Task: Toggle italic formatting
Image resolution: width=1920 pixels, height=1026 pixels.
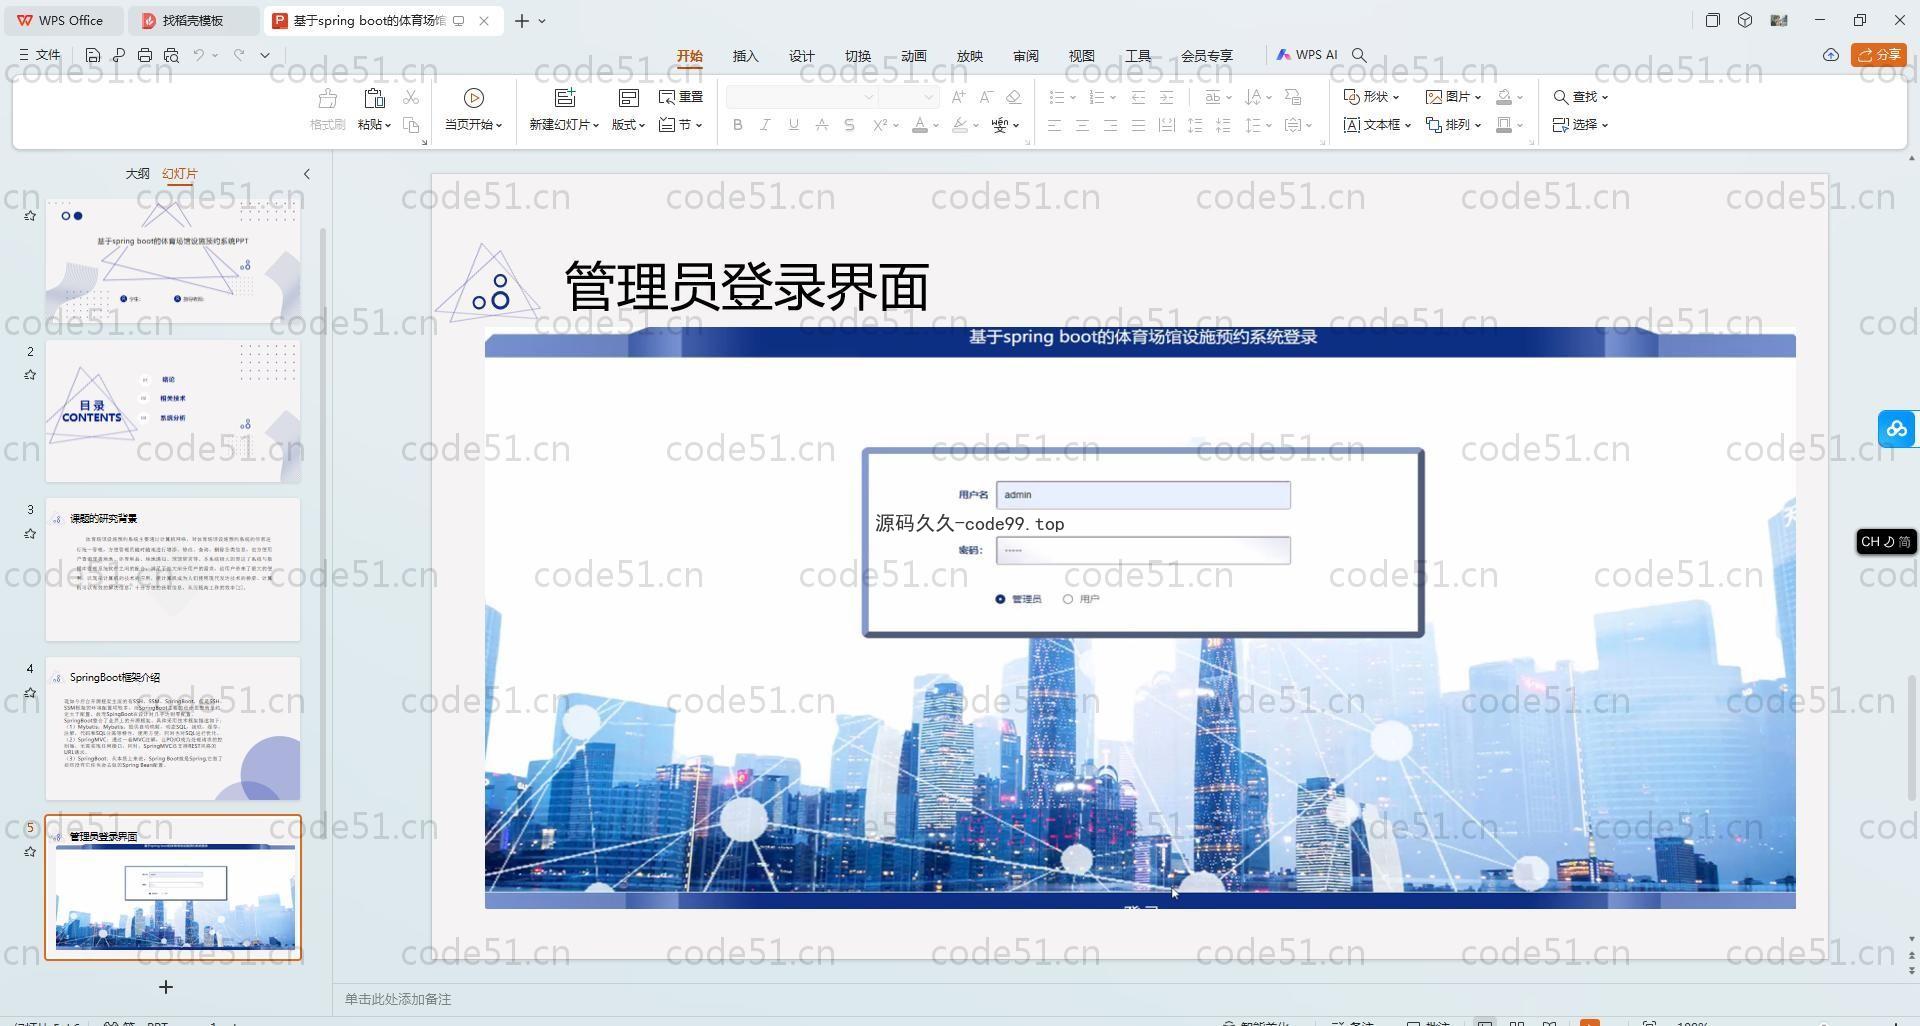Action: coord(765,125)
